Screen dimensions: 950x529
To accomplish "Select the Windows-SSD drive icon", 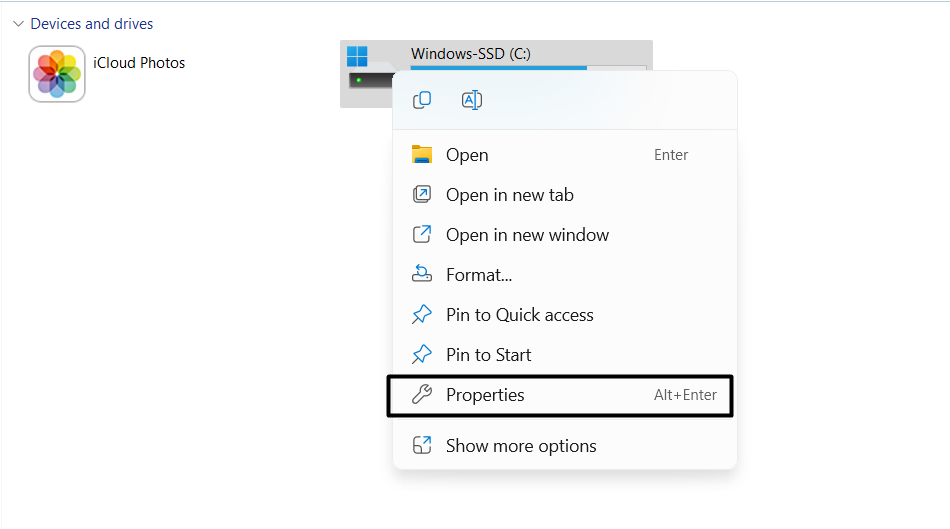I will [x=366, y=71].
